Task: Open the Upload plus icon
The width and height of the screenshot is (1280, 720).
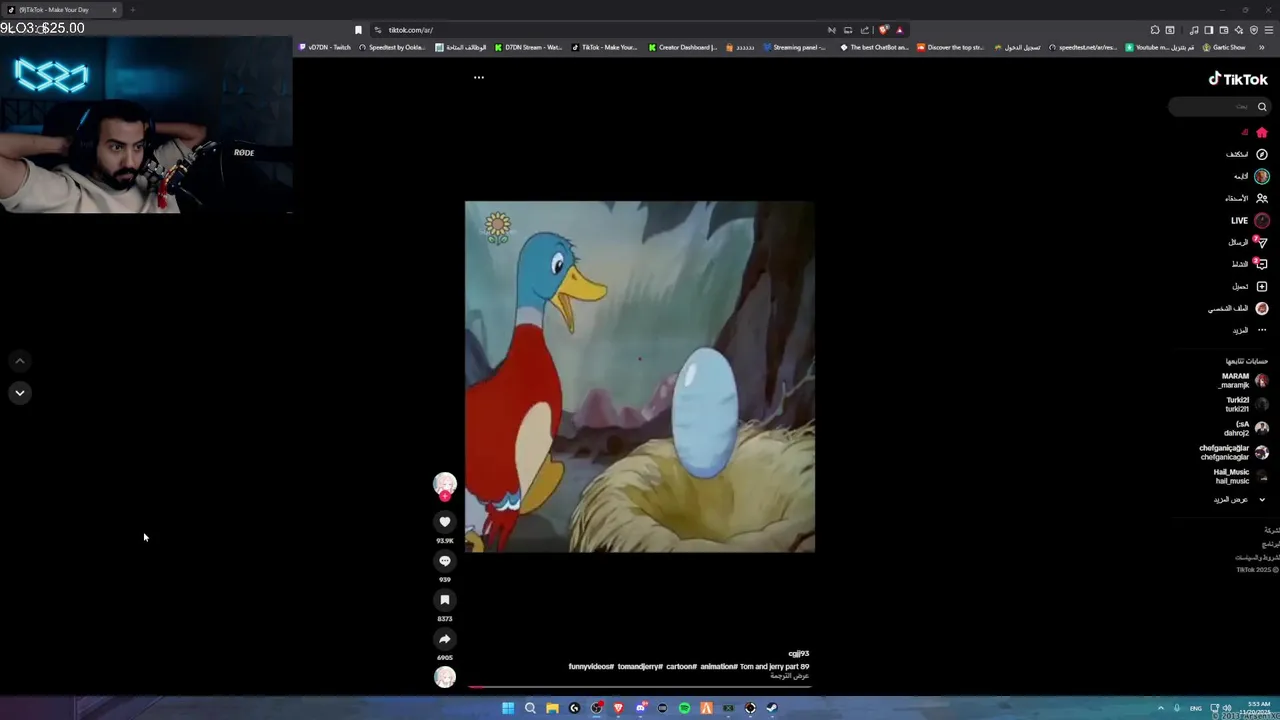Action: click(1262, 286)
